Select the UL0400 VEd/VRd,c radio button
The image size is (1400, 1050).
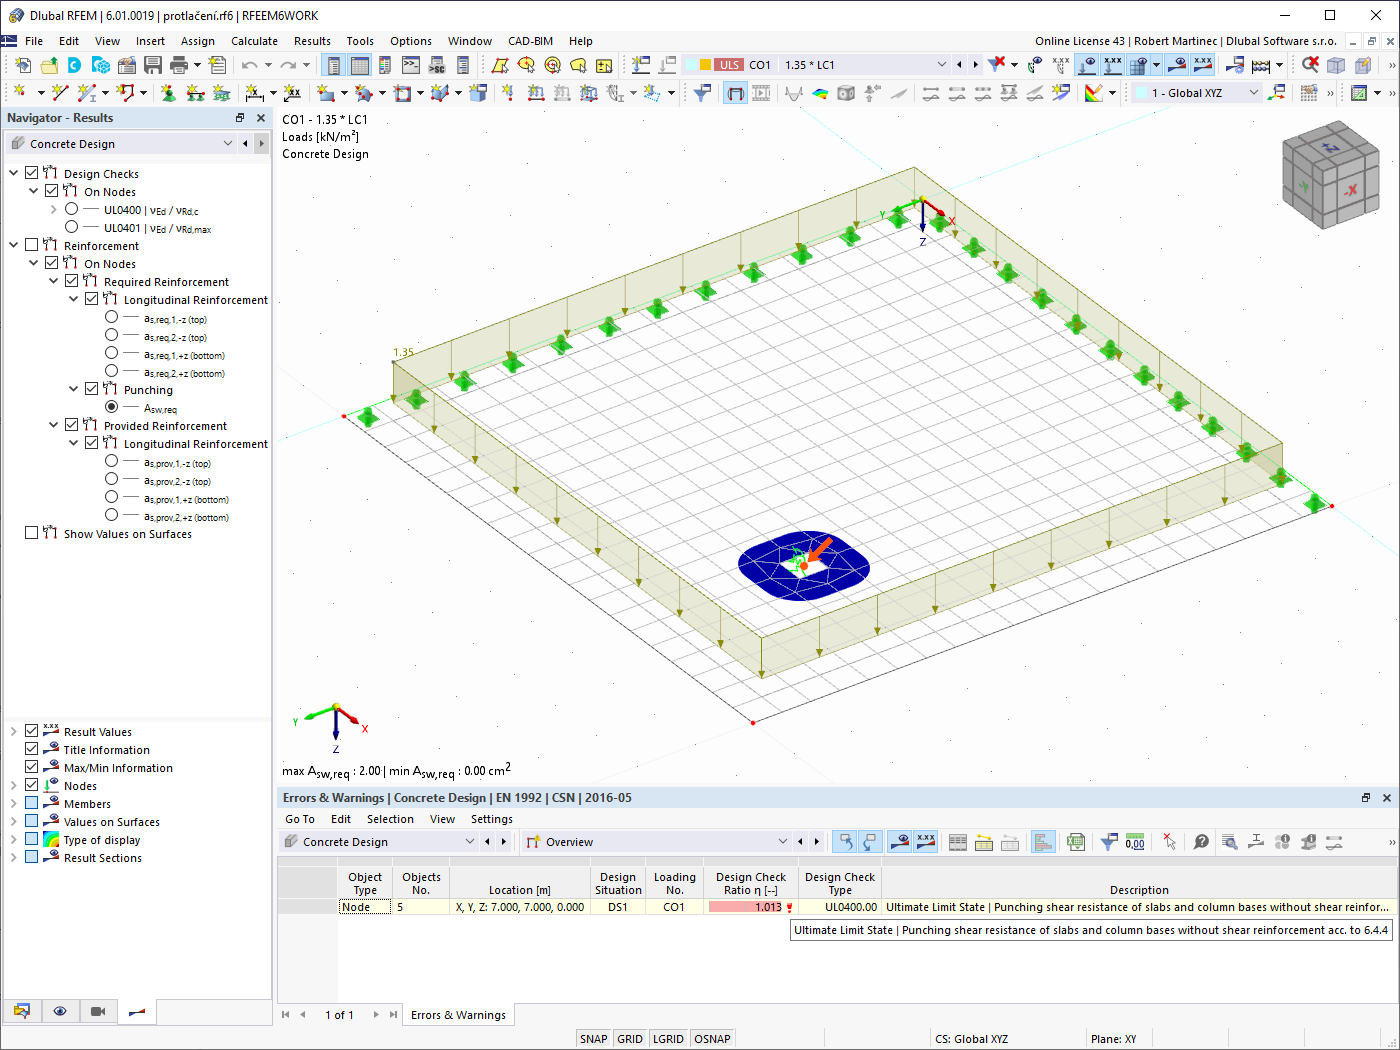[x=72, y=209]
